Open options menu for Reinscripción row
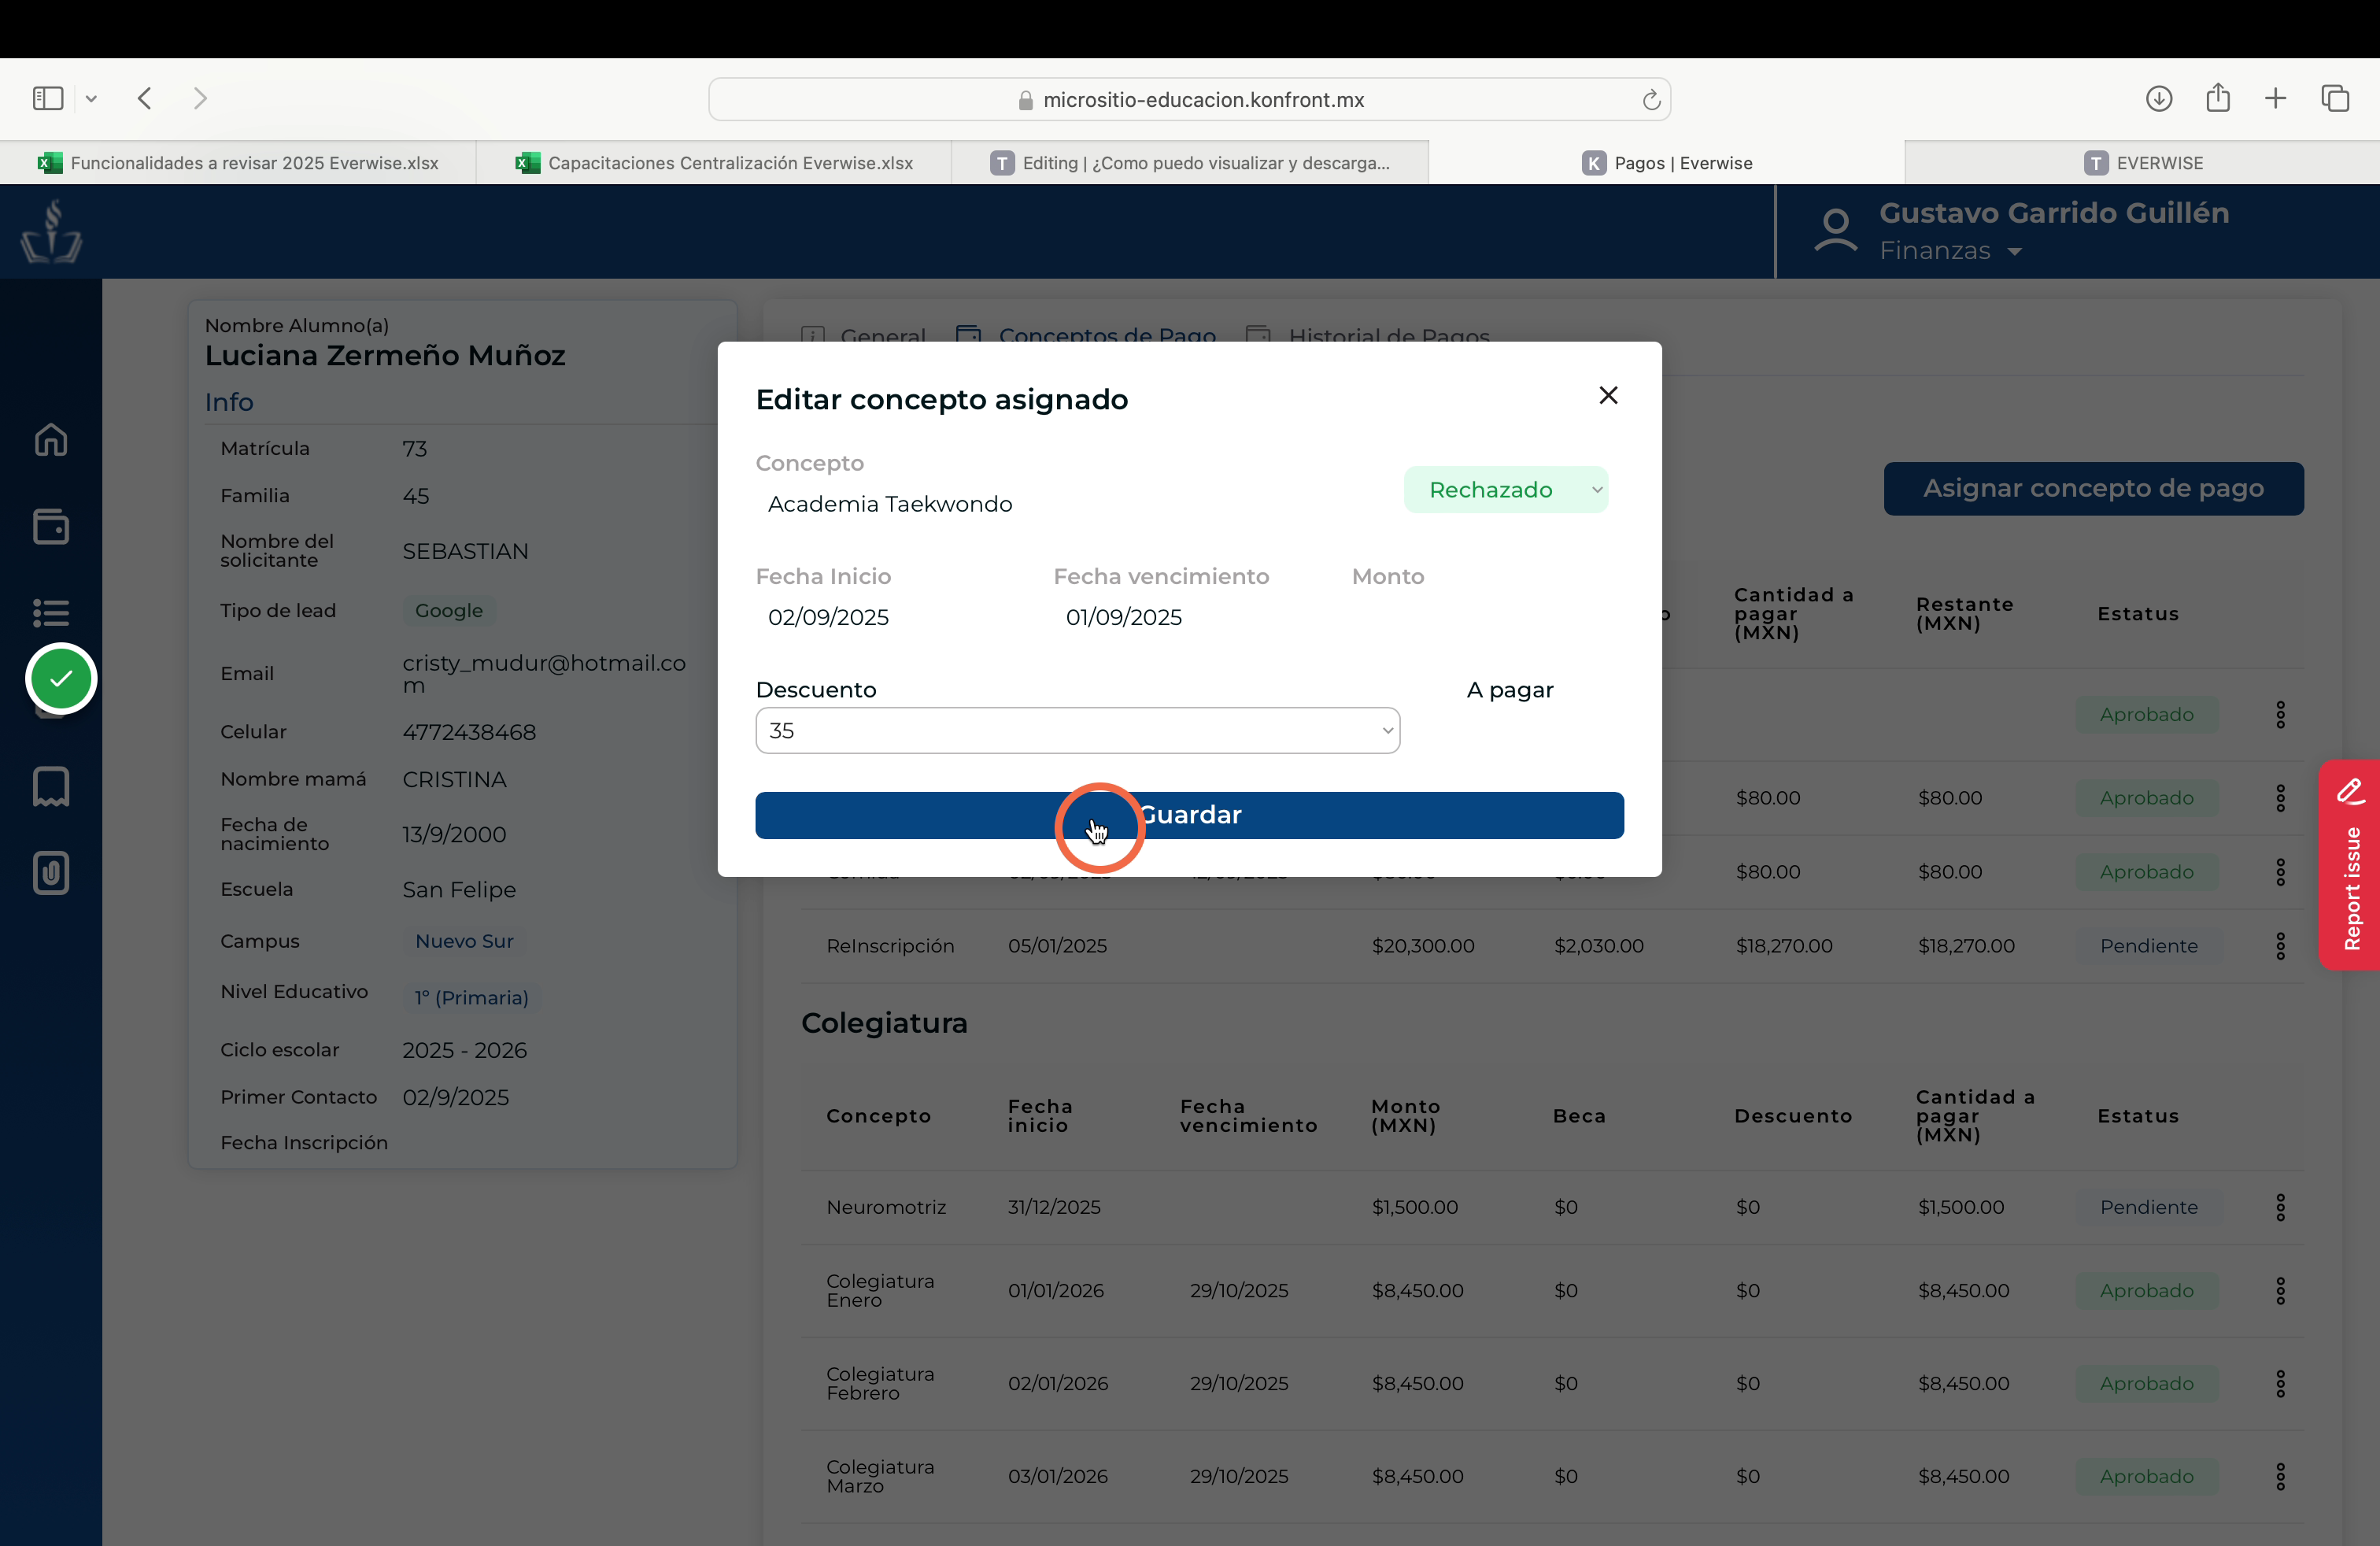The image size is (2380, 1546). pos(2280,946)
